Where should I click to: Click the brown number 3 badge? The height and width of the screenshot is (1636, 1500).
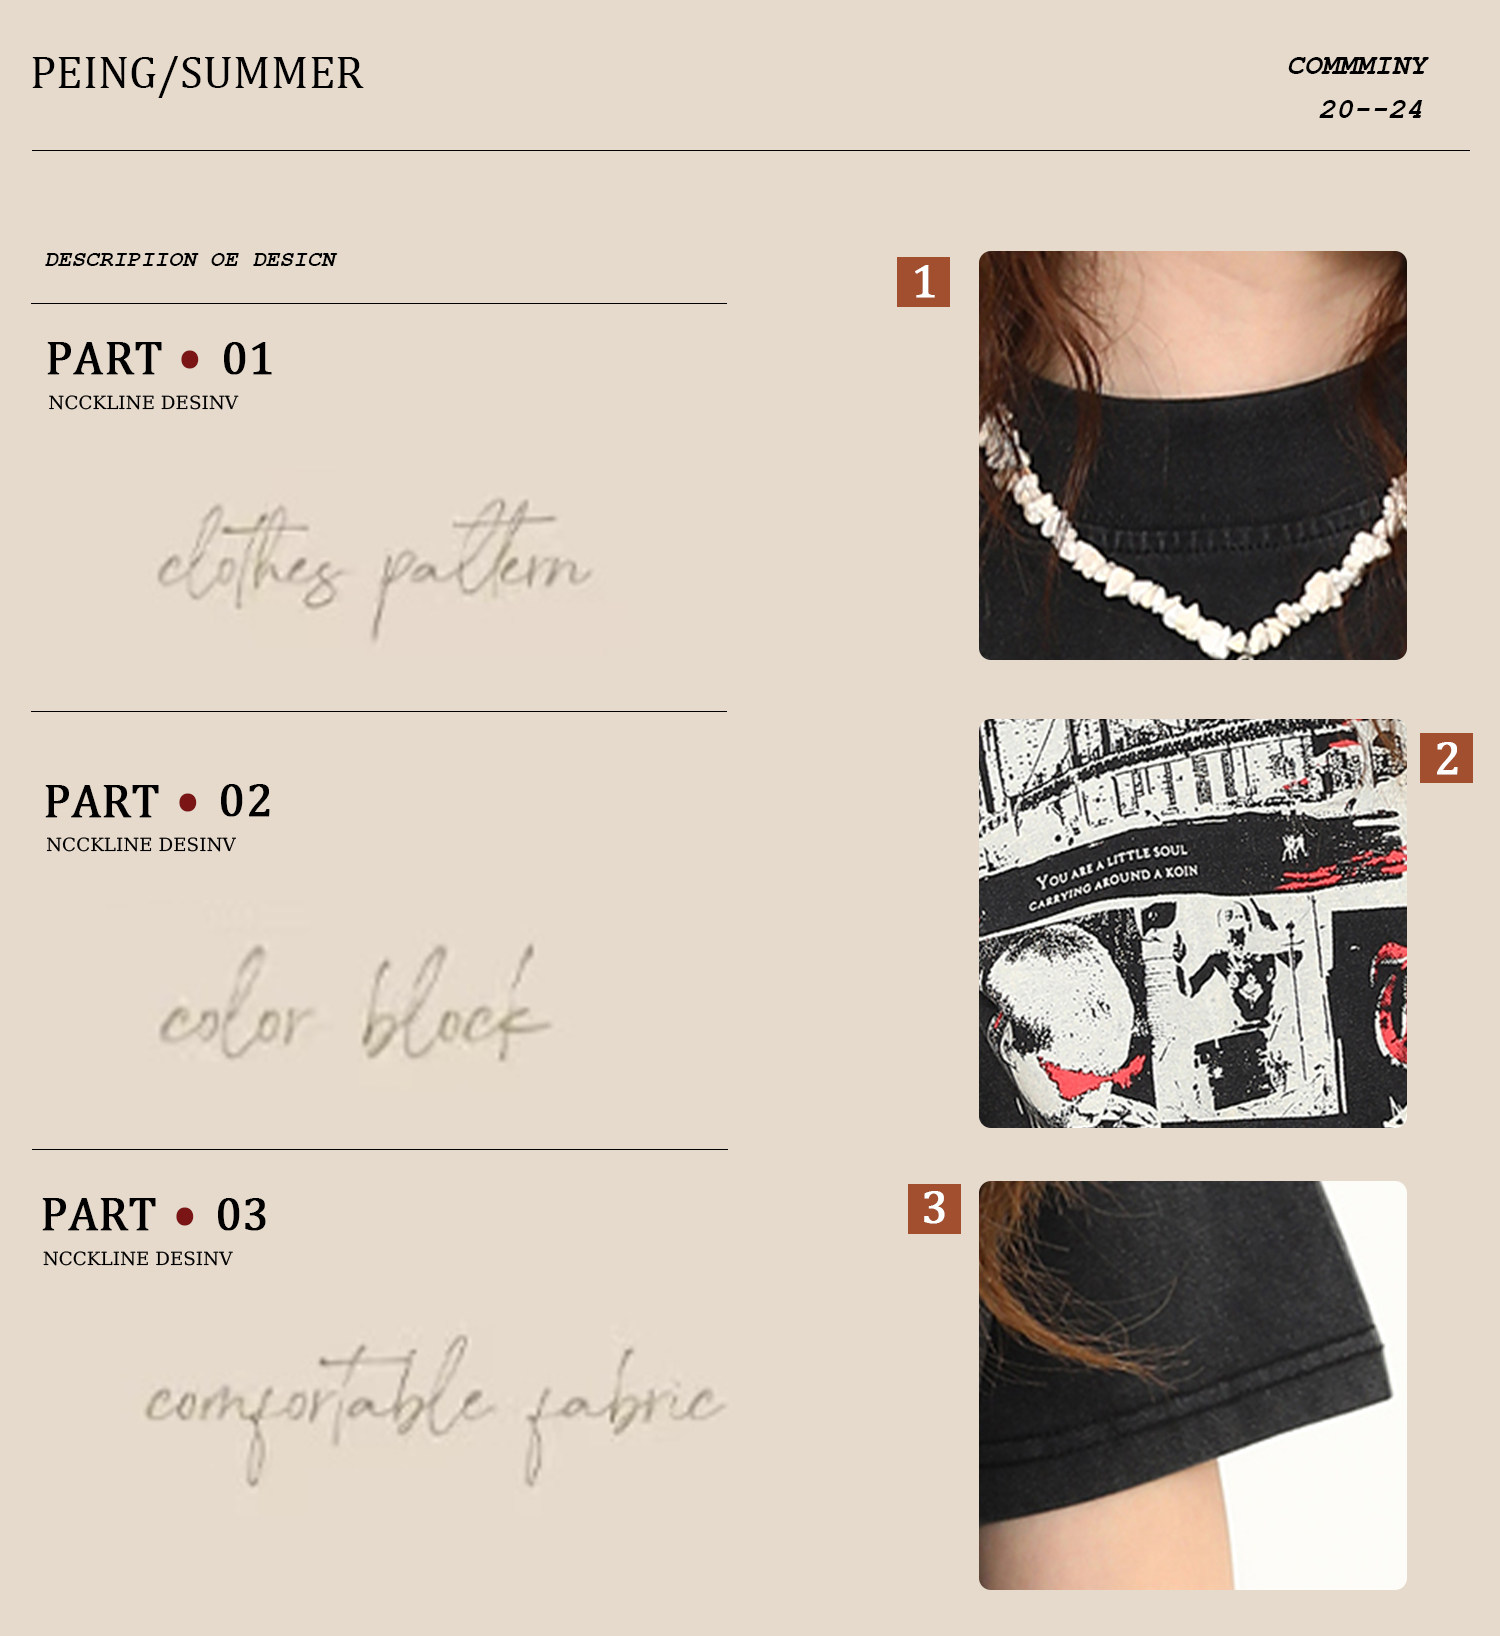click(x=934, y=1208)
